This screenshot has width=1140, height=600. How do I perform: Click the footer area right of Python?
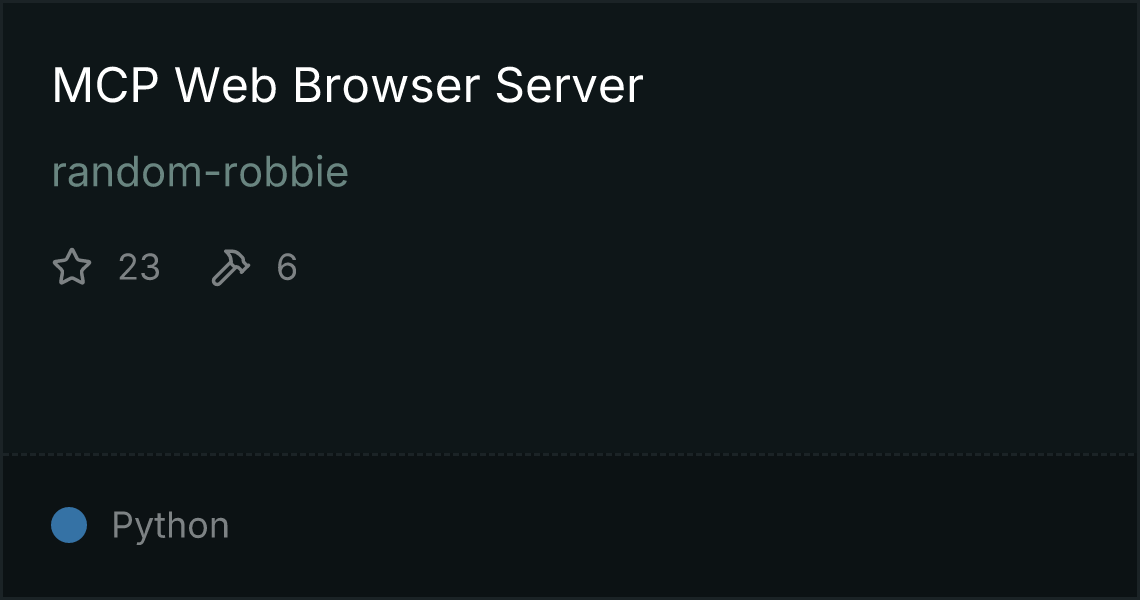tap(683, 526)
